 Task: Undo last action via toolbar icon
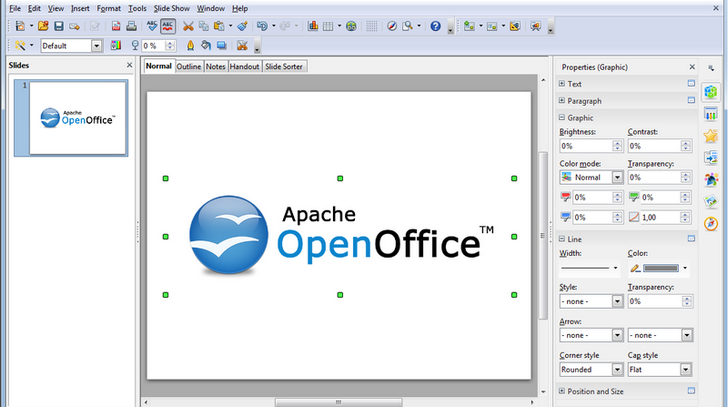262,26
